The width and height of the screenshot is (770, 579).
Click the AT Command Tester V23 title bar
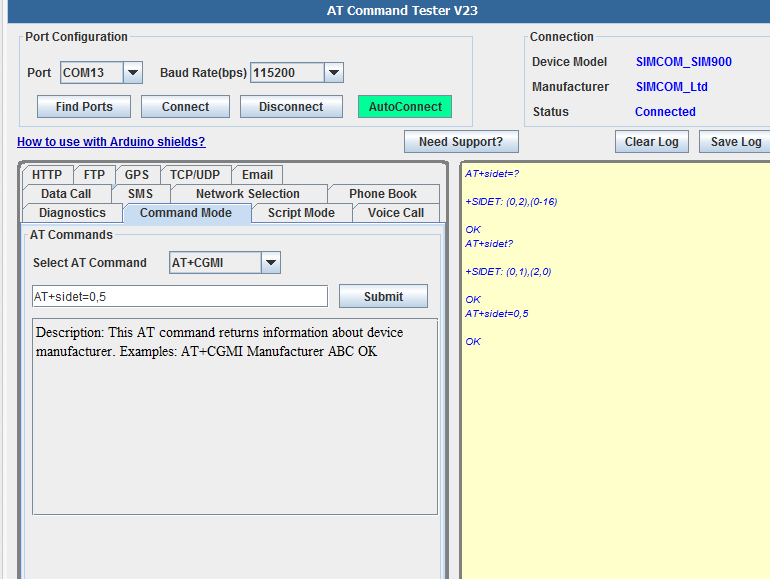tap(402, 11)
